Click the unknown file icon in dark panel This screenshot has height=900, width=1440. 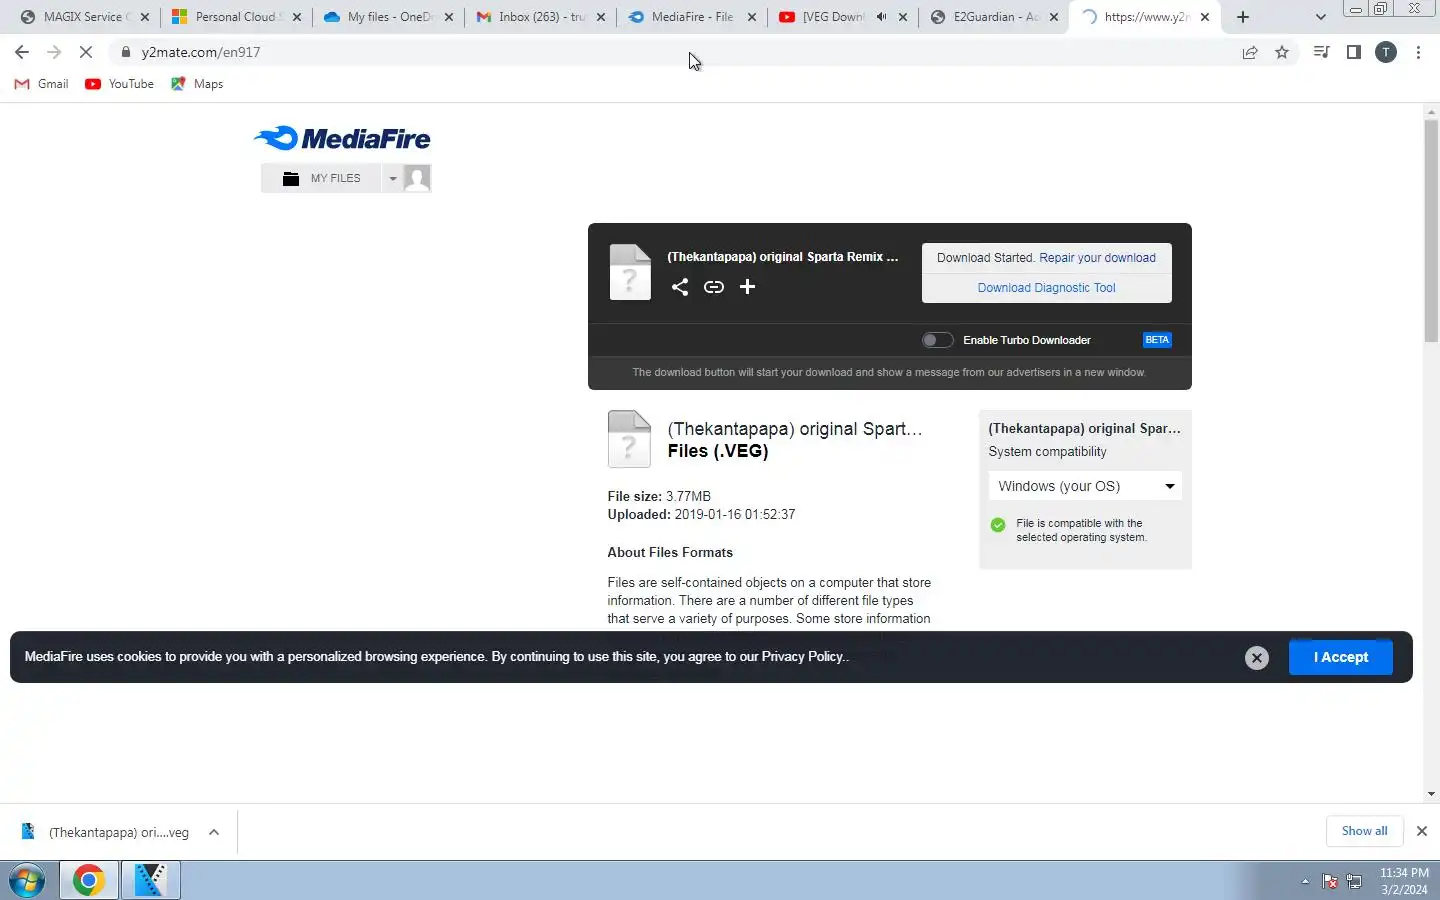[x=630, y=272]
